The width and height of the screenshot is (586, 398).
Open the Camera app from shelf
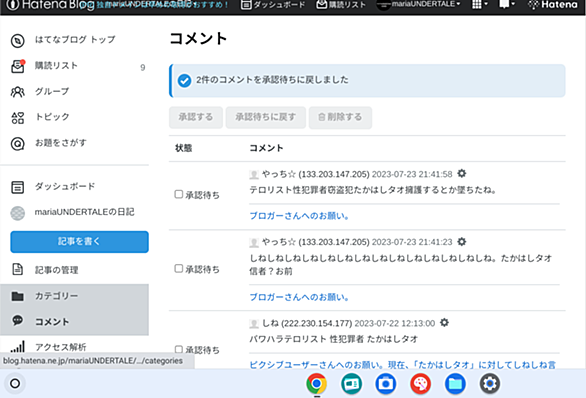point(386,383)
